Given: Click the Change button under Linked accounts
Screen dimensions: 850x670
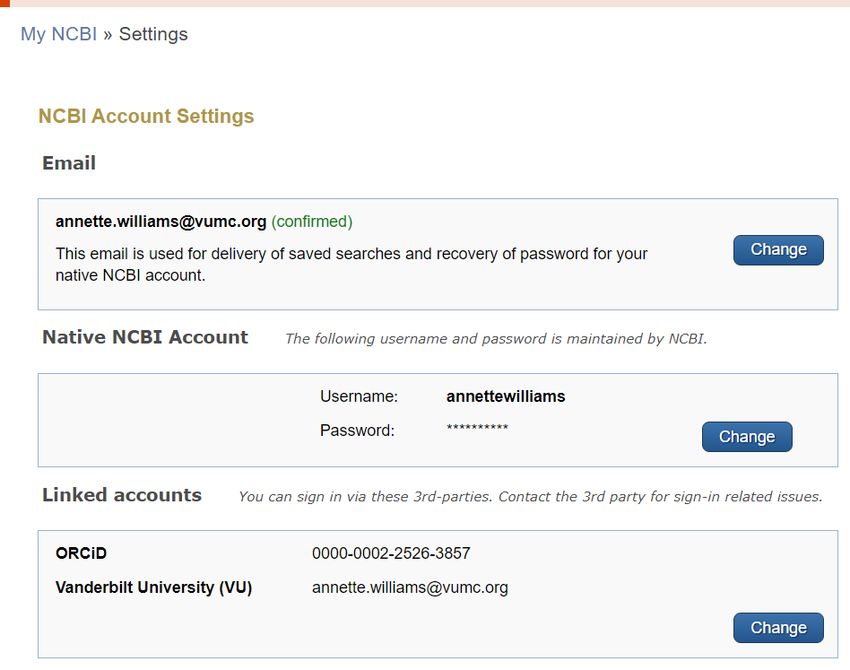Looking at the screenshot, I should tap(778, 628).
